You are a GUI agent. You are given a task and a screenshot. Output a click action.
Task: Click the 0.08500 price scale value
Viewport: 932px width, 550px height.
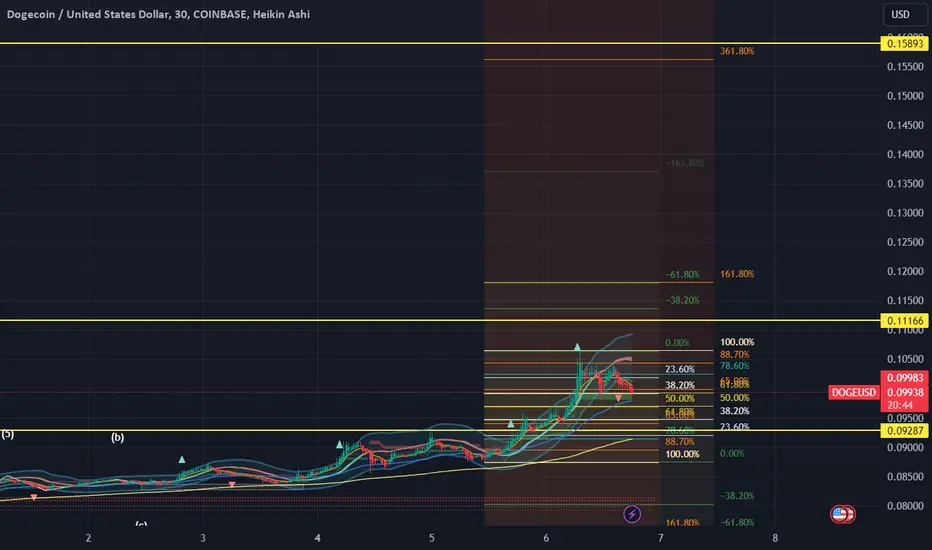(x=905, y=476)
